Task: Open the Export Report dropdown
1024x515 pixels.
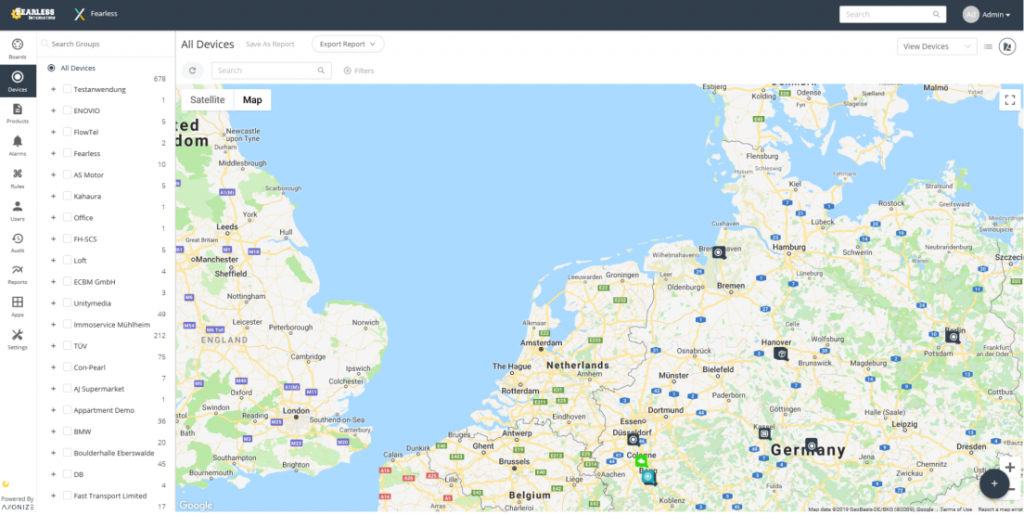Action: [347, 44]
